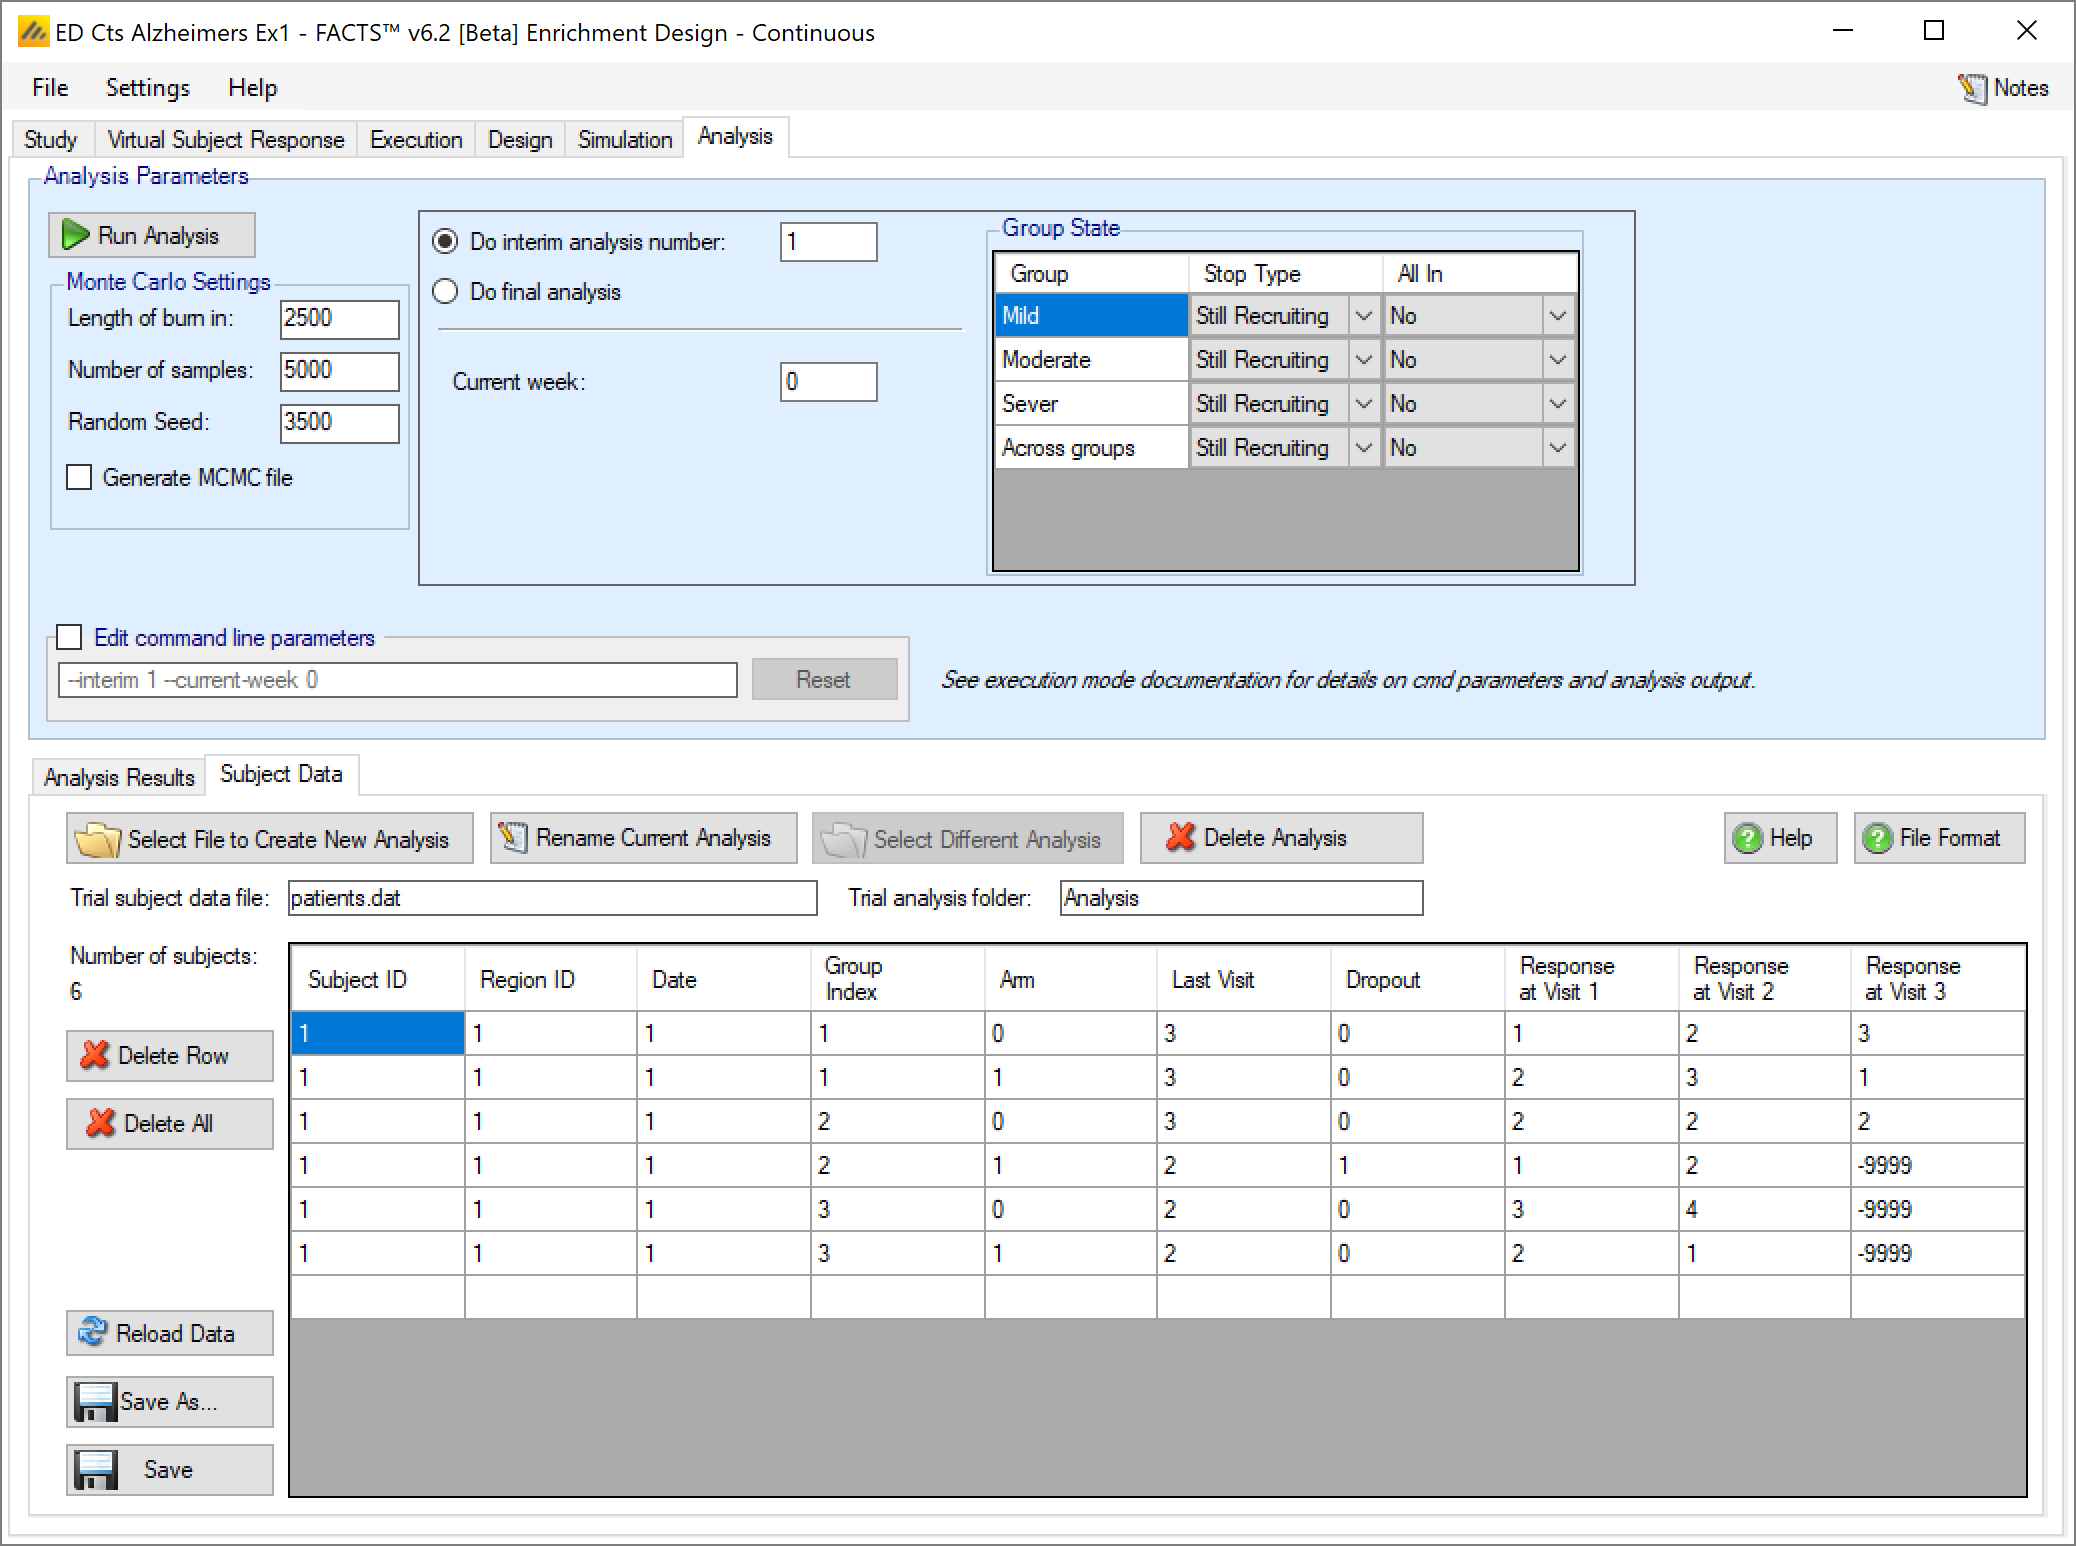Click the Reload Data refresh icon

point(93,1333)
